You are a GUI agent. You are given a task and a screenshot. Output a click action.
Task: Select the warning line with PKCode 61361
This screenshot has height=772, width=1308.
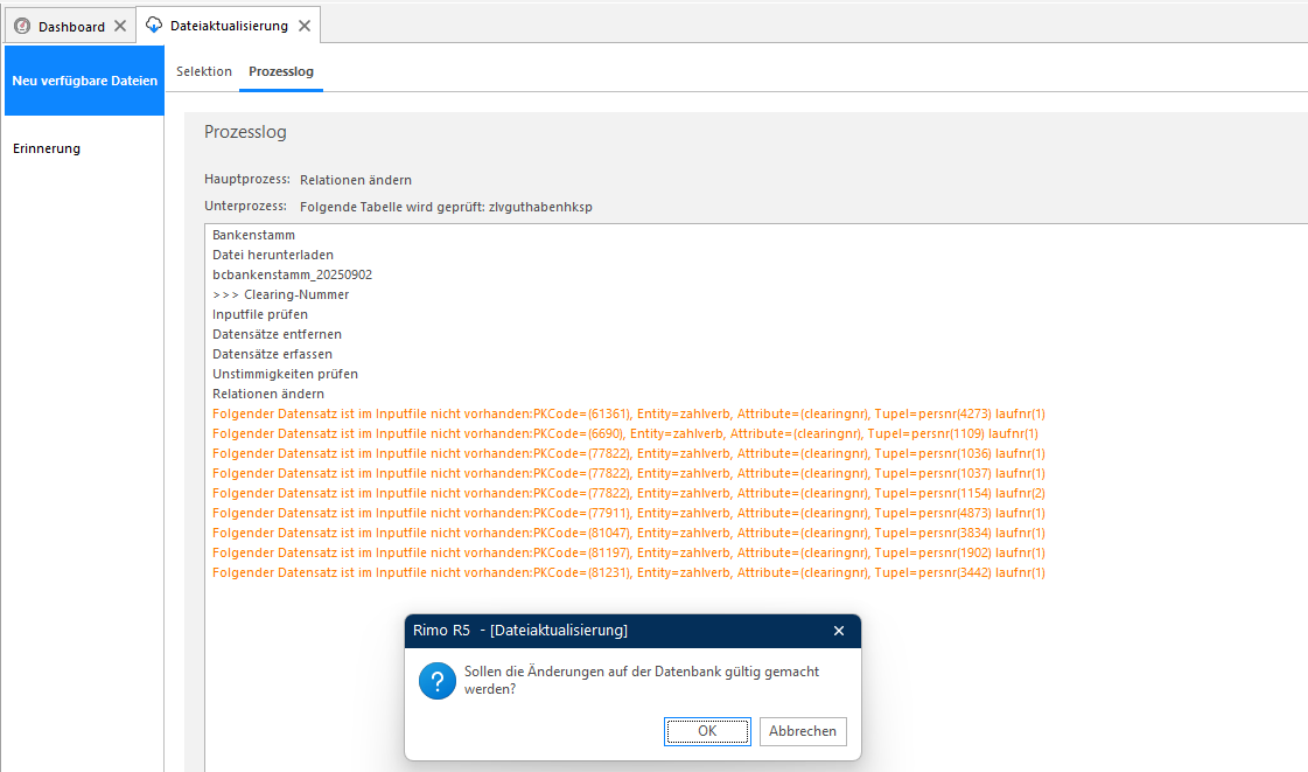tap(629, 413)
